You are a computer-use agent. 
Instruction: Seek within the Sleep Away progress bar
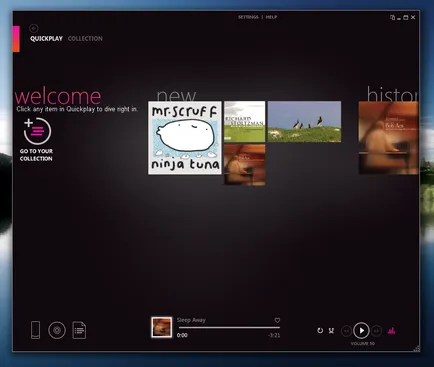pyautogui.click(x=229, y=328)
